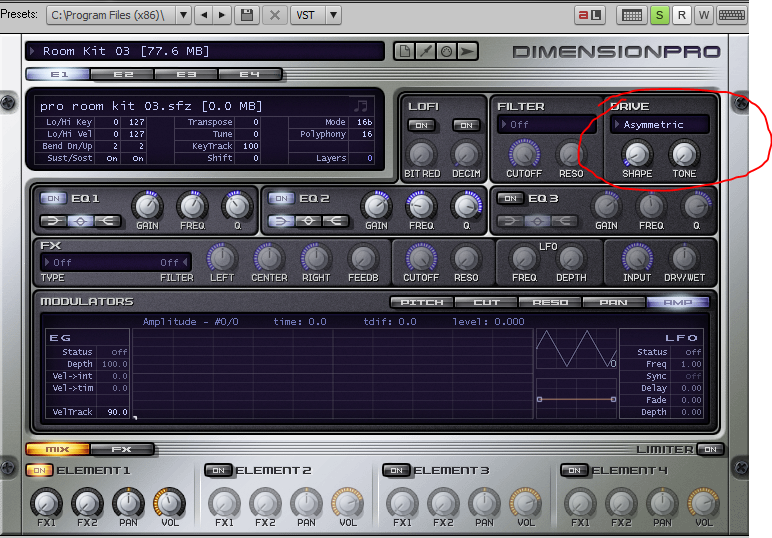Go to next preset with right arrow
This screenshot has width=772, height=538.
tap(222, 15)
